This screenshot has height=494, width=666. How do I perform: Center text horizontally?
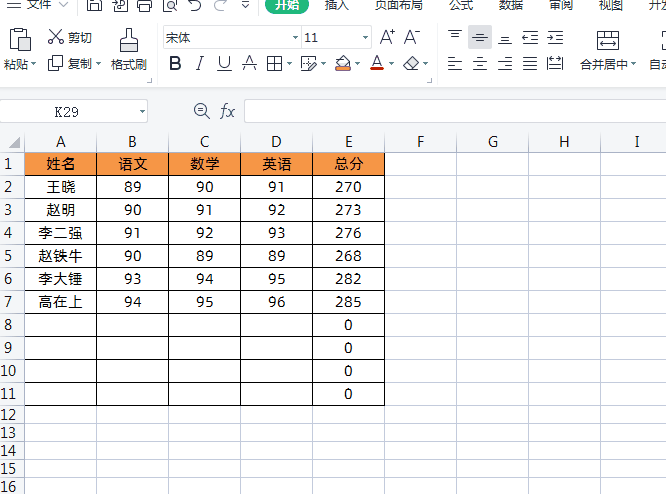[x=480, y=64]
